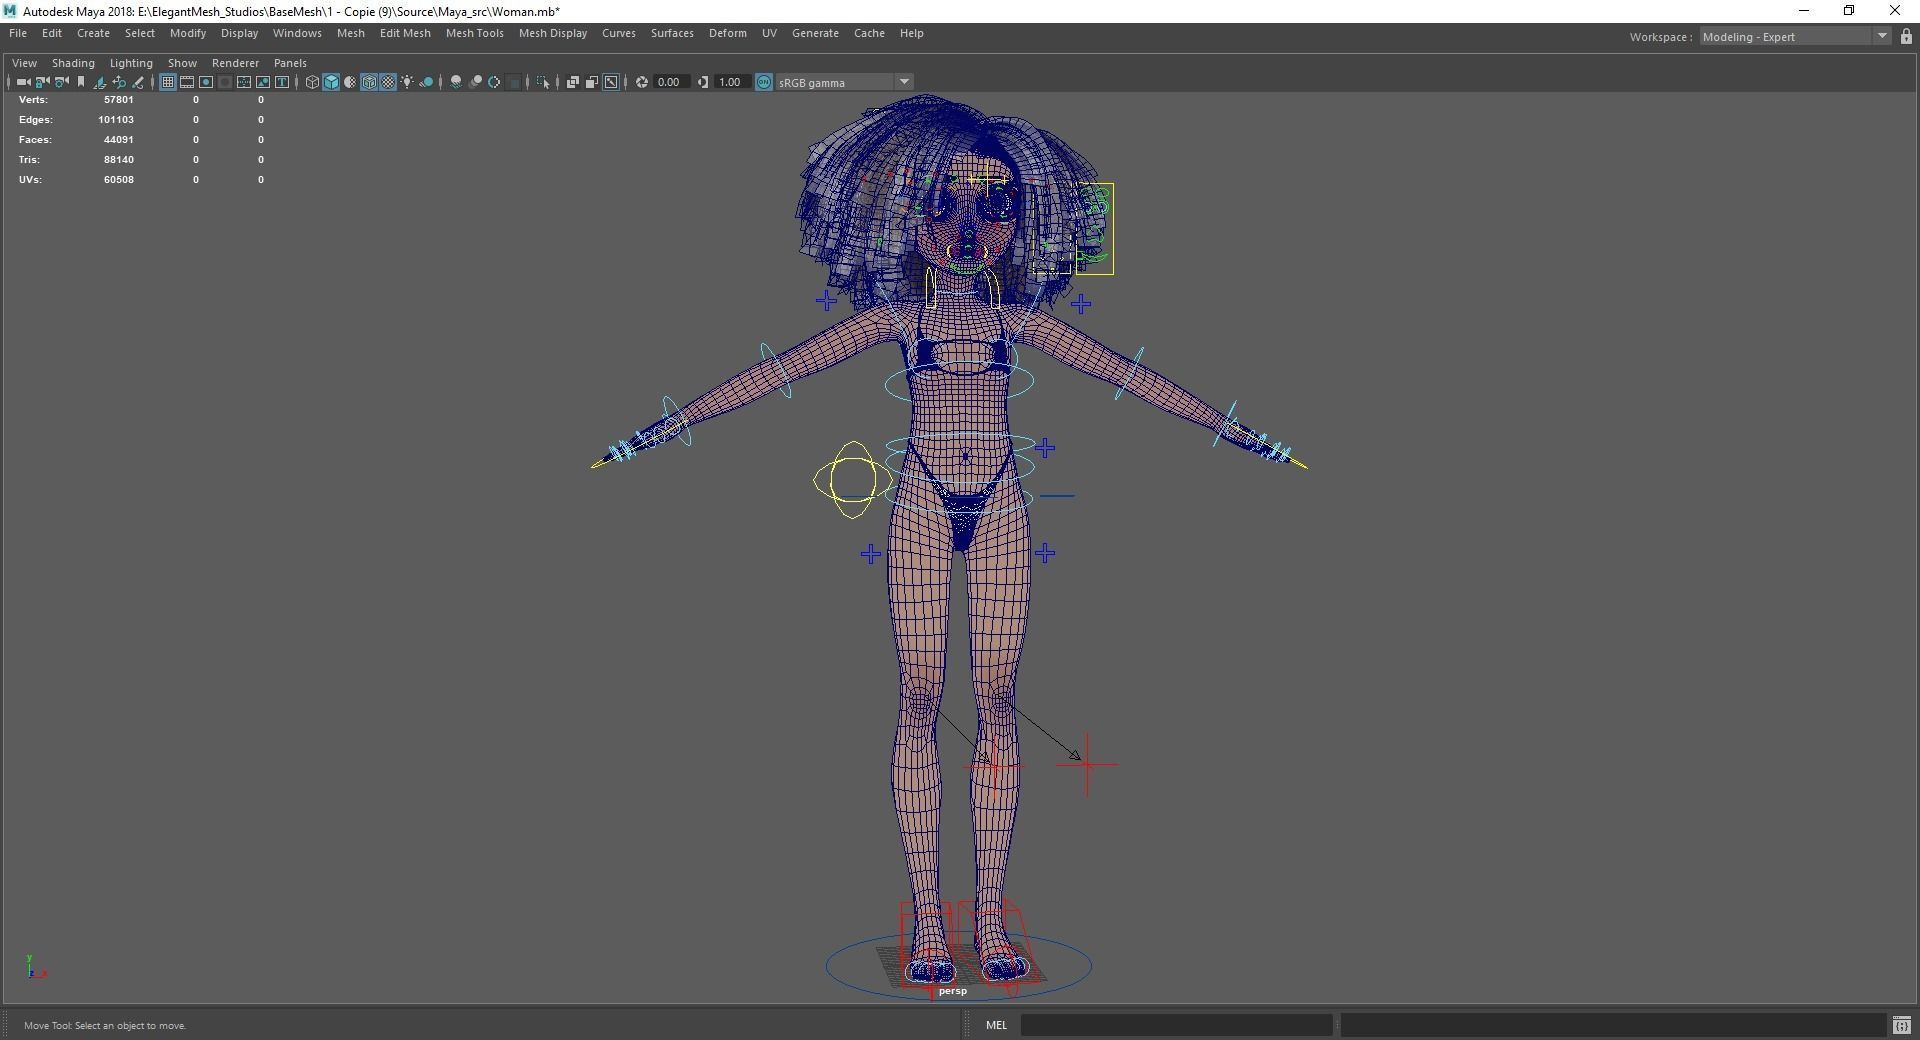Open the panel Shading menu

(73, 63)
